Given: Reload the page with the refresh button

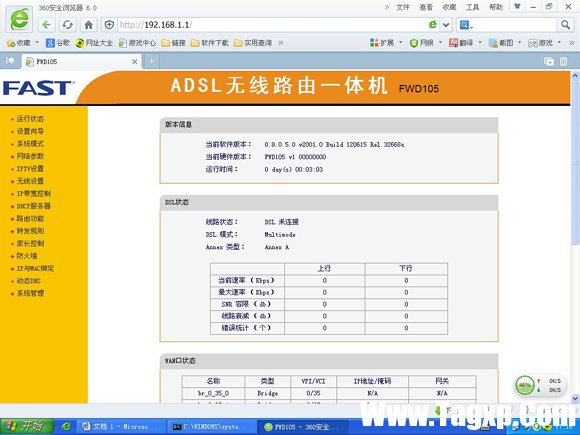Looking at the screenshot, I should point(67,25).
